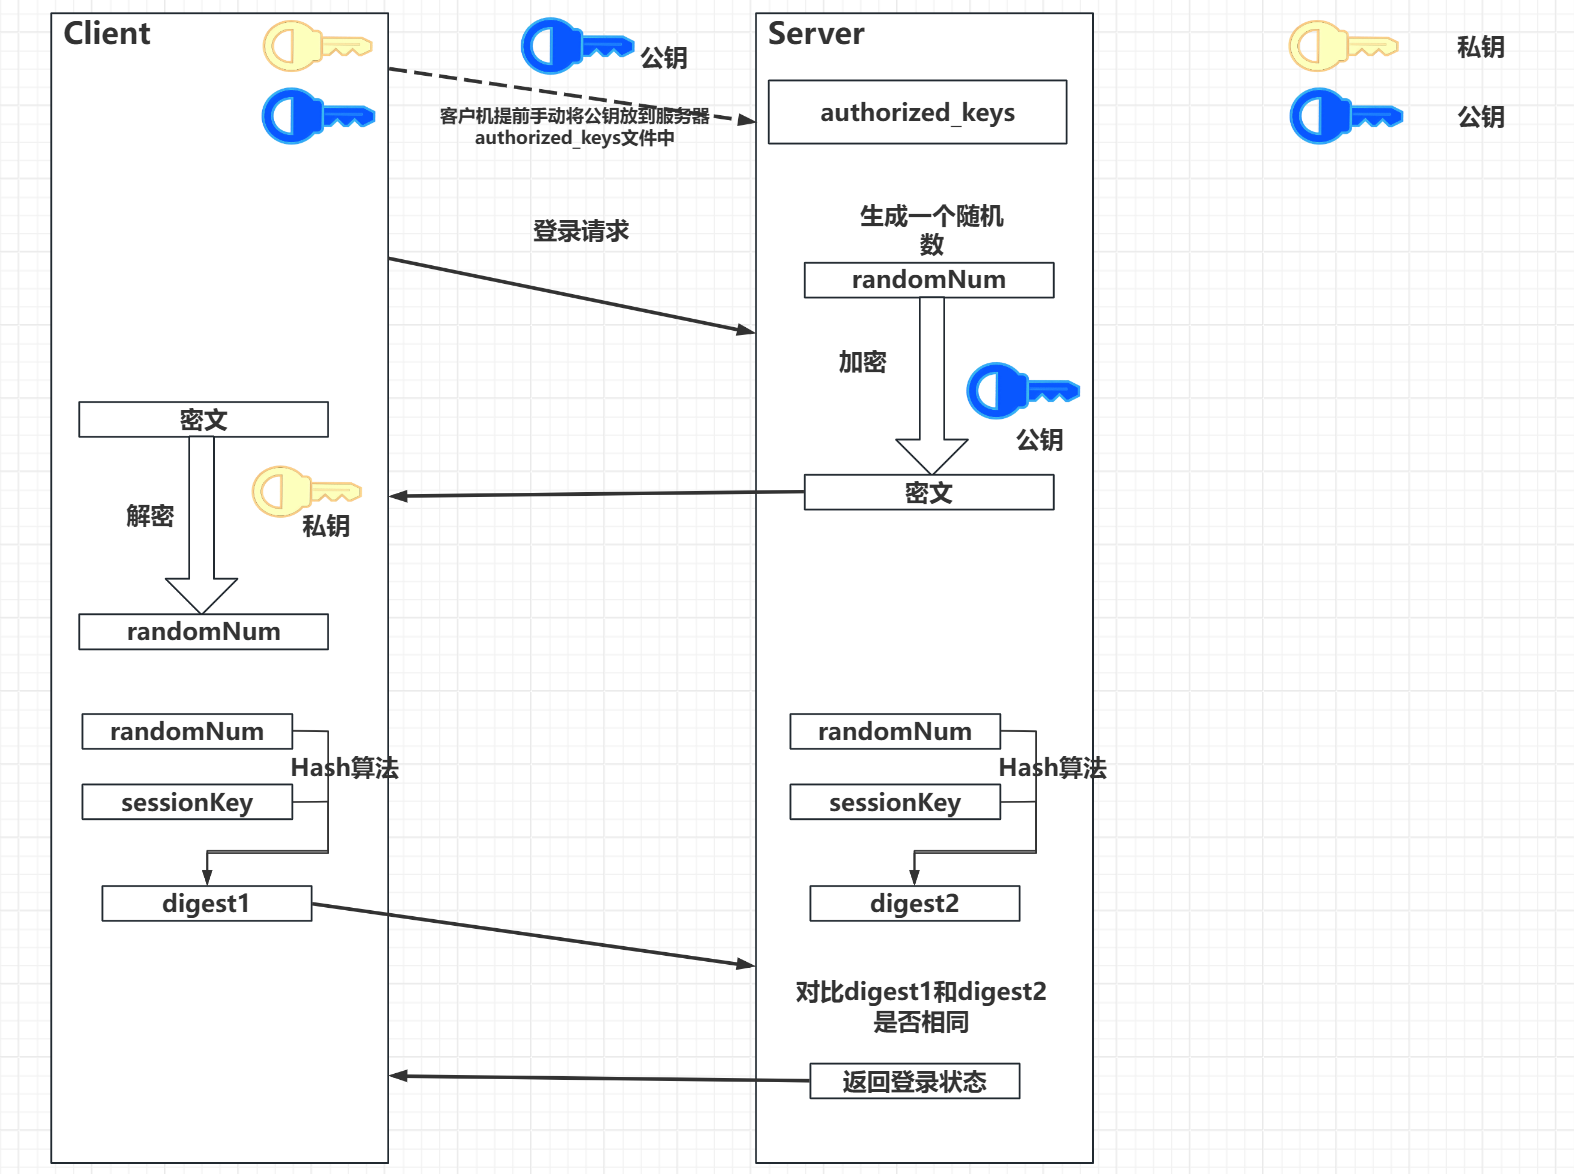Image resolution: width=1574 pixels, height=1174 pixels.
Task: Select the 生成一个随机数 label
Action: click(932, 229)
